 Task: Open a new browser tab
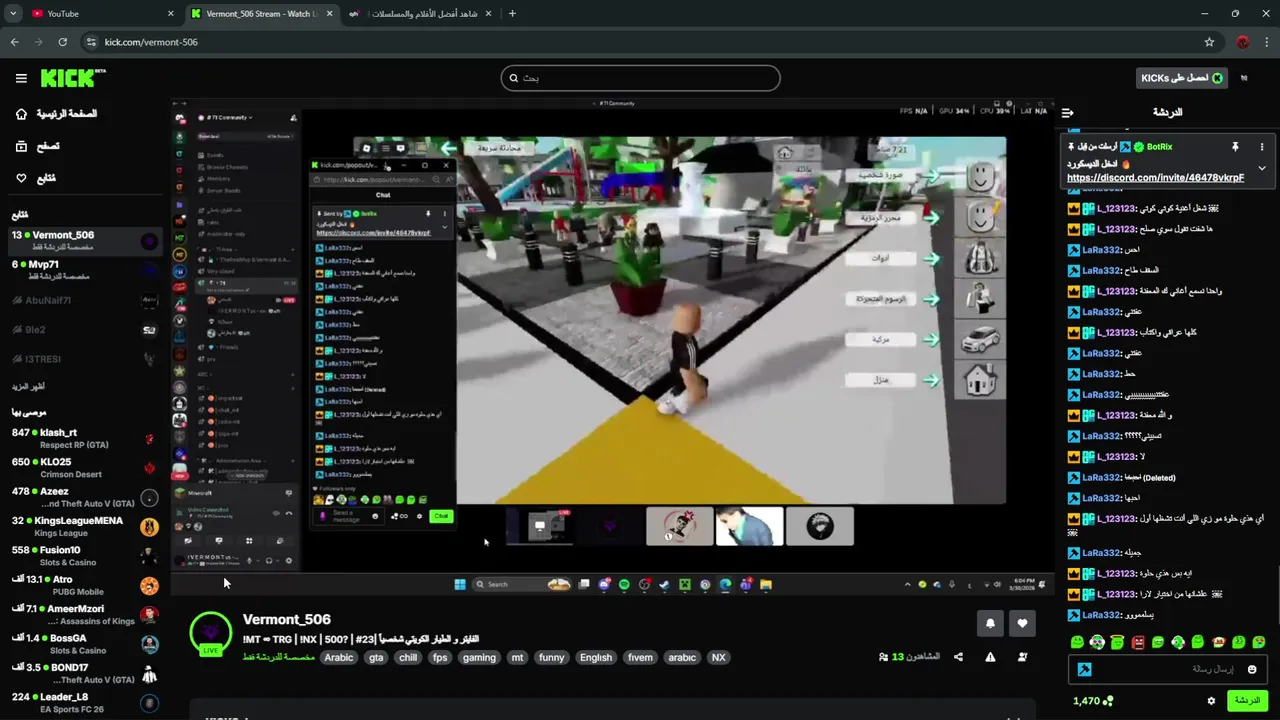click(x=512, y=13)
